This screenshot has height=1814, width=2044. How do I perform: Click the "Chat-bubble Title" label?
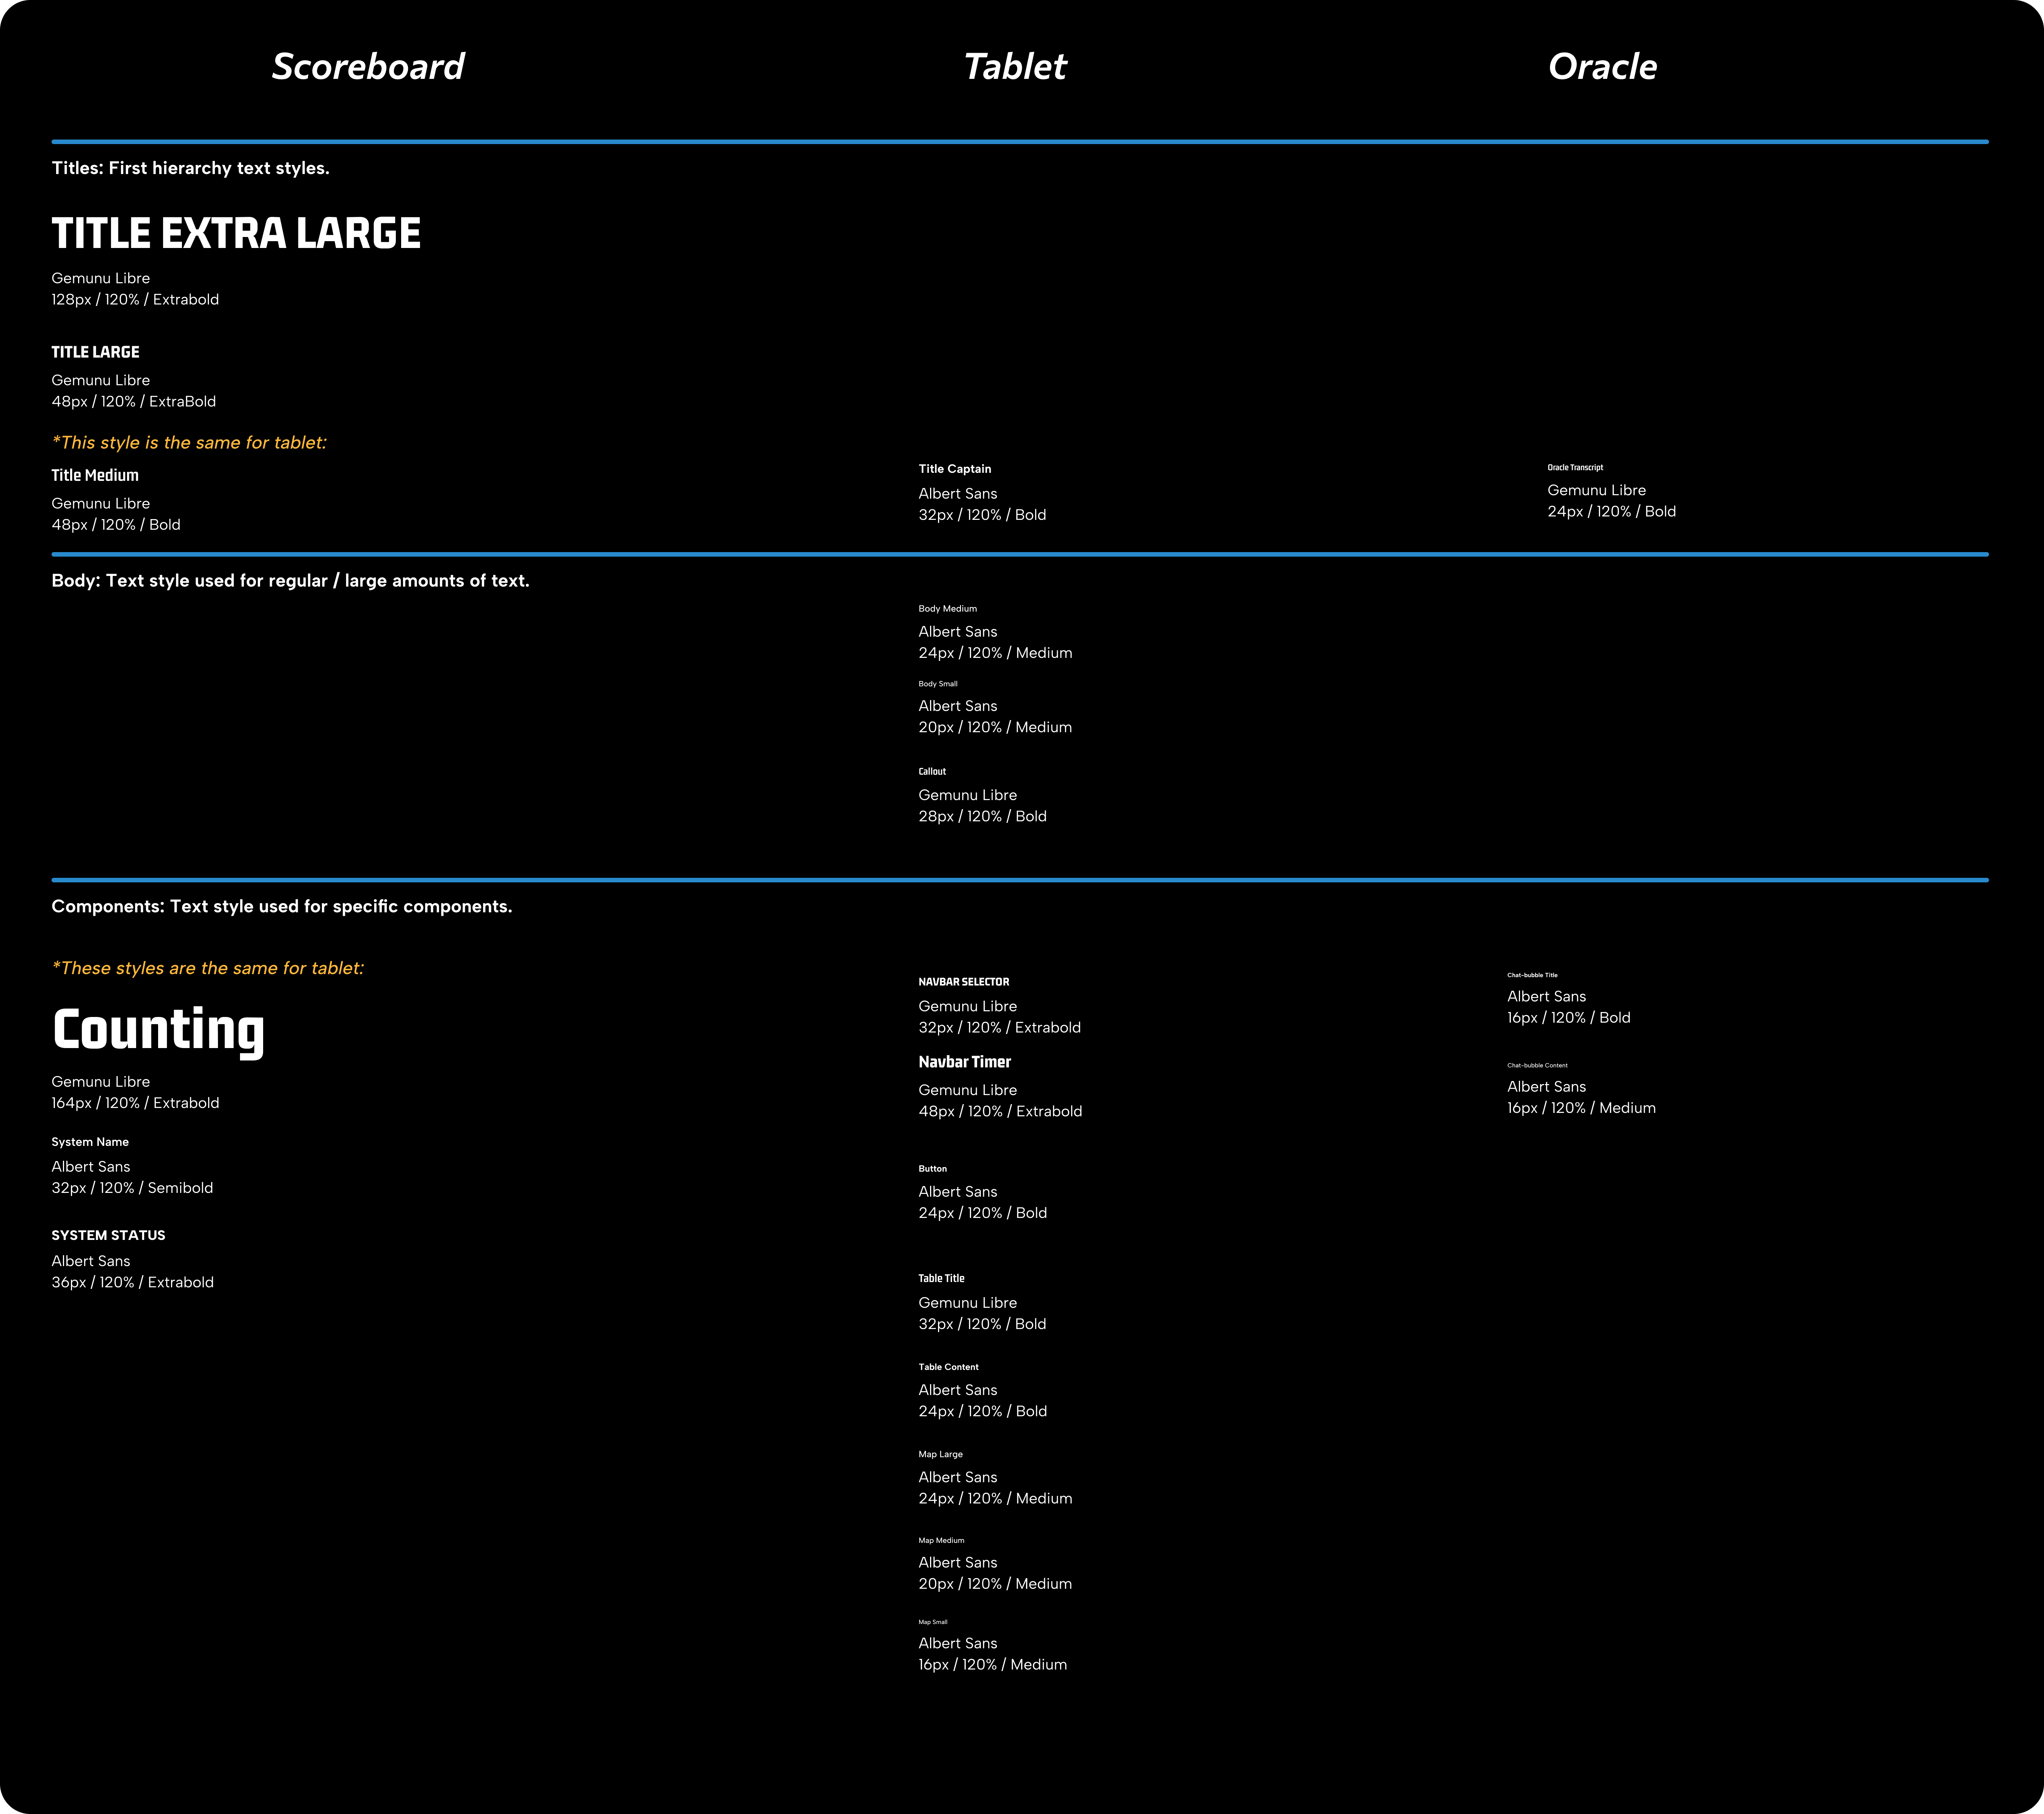tap(1533, 975)
